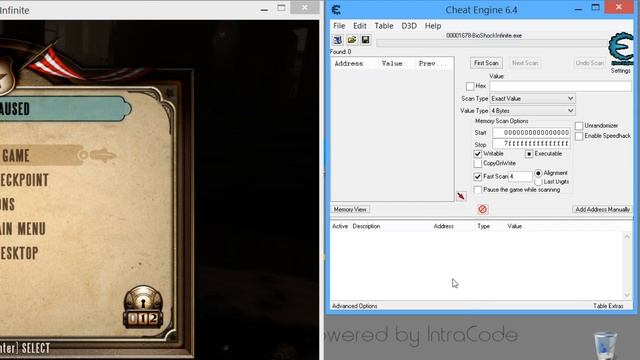Open the Help menu

pyautogui.click(x=433, y=26)
